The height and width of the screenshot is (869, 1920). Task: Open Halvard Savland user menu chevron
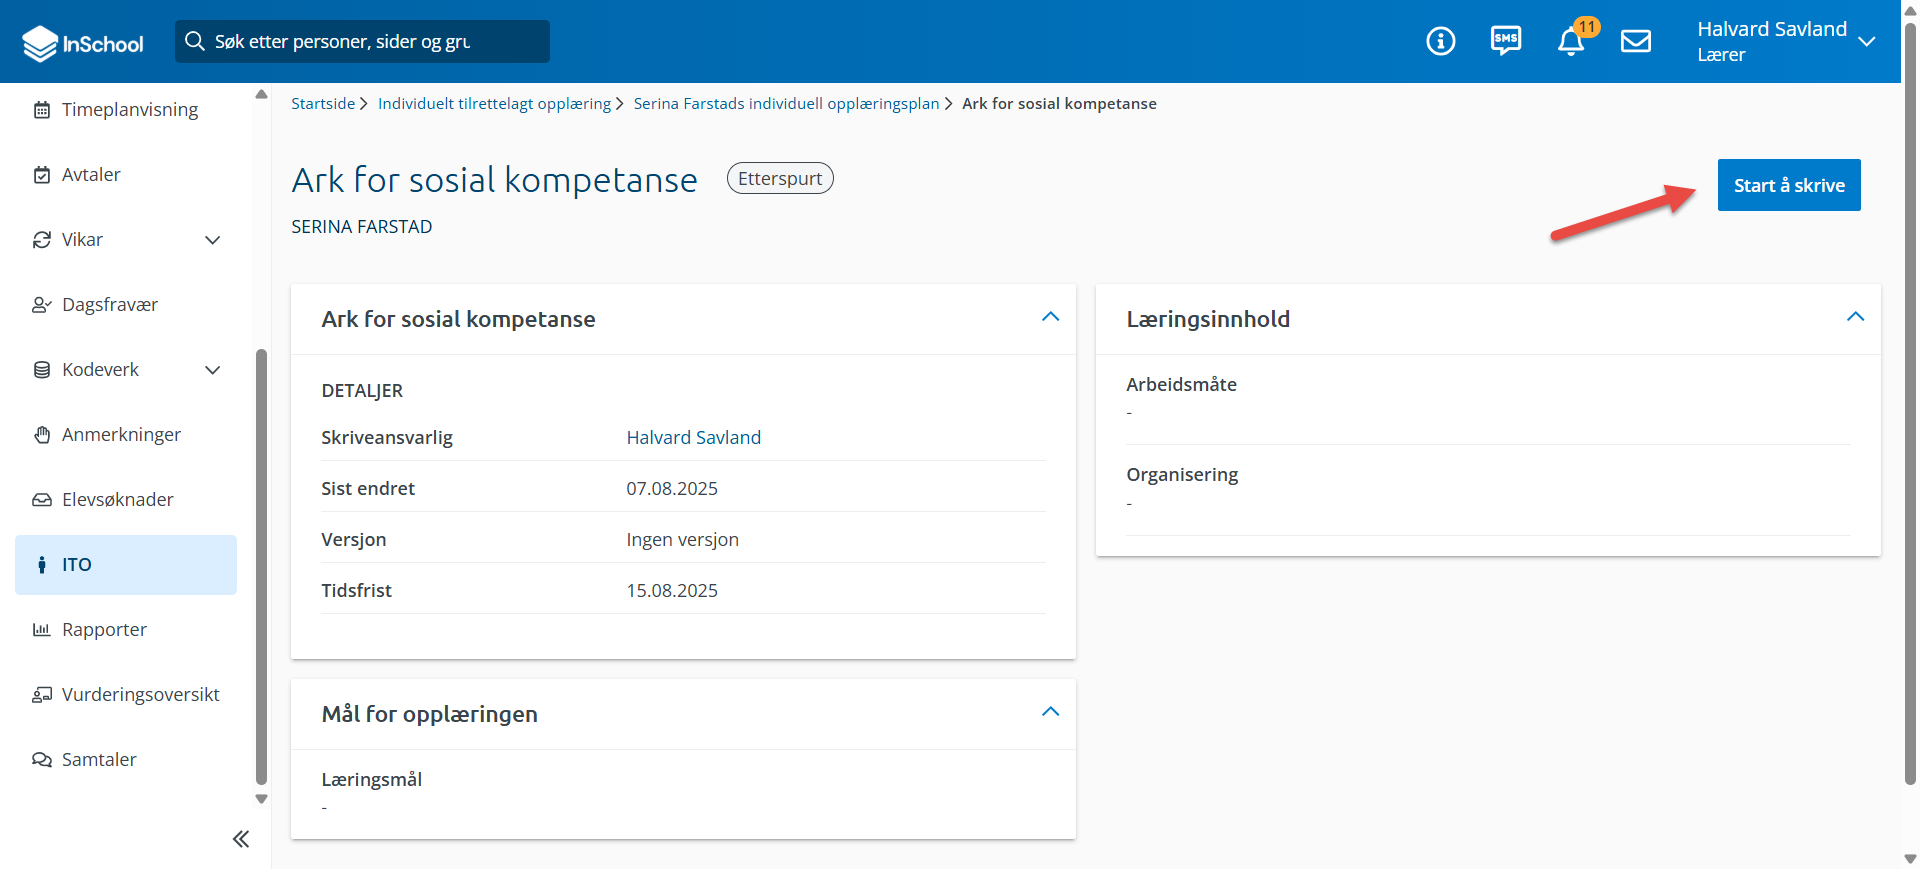click(x=1866, y=41)
